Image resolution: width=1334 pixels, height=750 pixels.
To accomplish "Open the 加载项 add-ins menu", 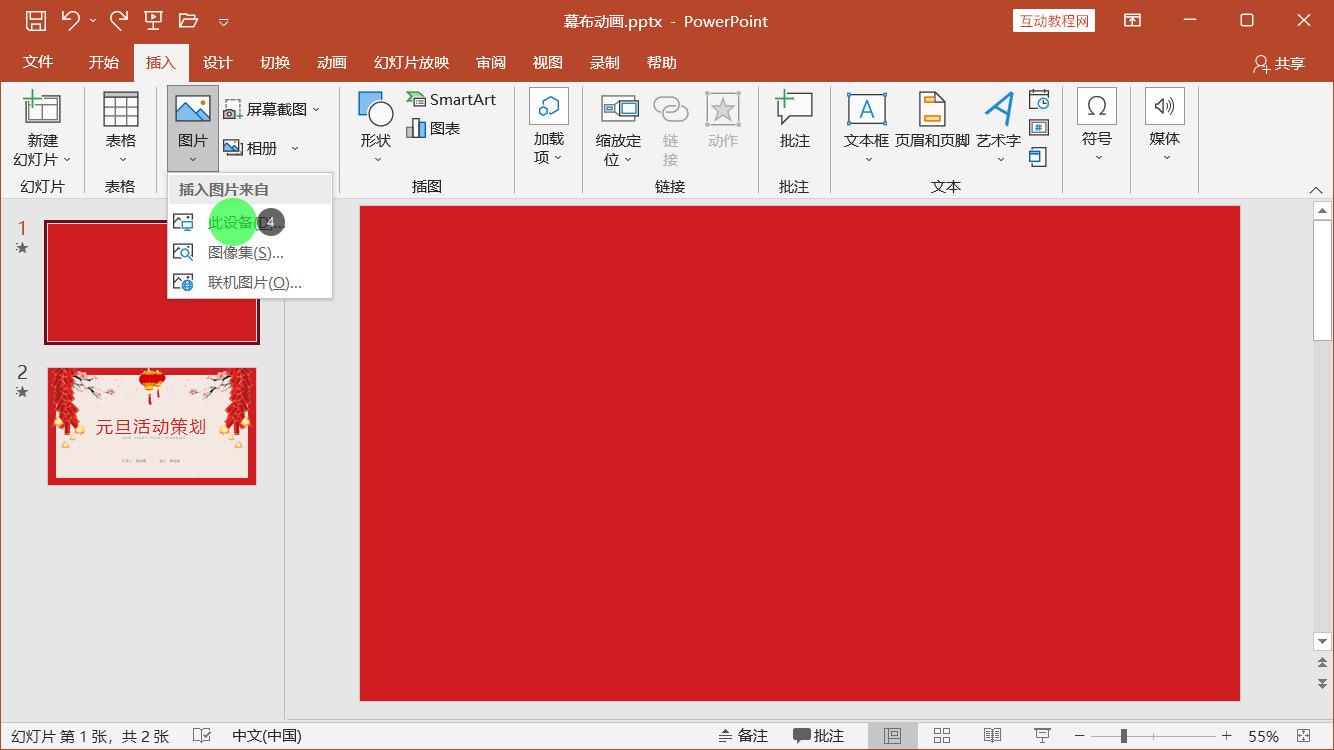I will click(x=548, y=128).
